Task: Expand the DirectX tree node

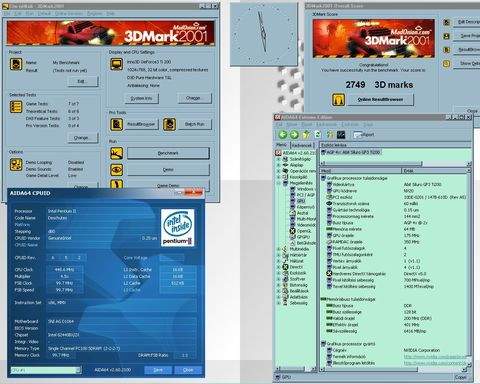Action: [x=278, y=267]
